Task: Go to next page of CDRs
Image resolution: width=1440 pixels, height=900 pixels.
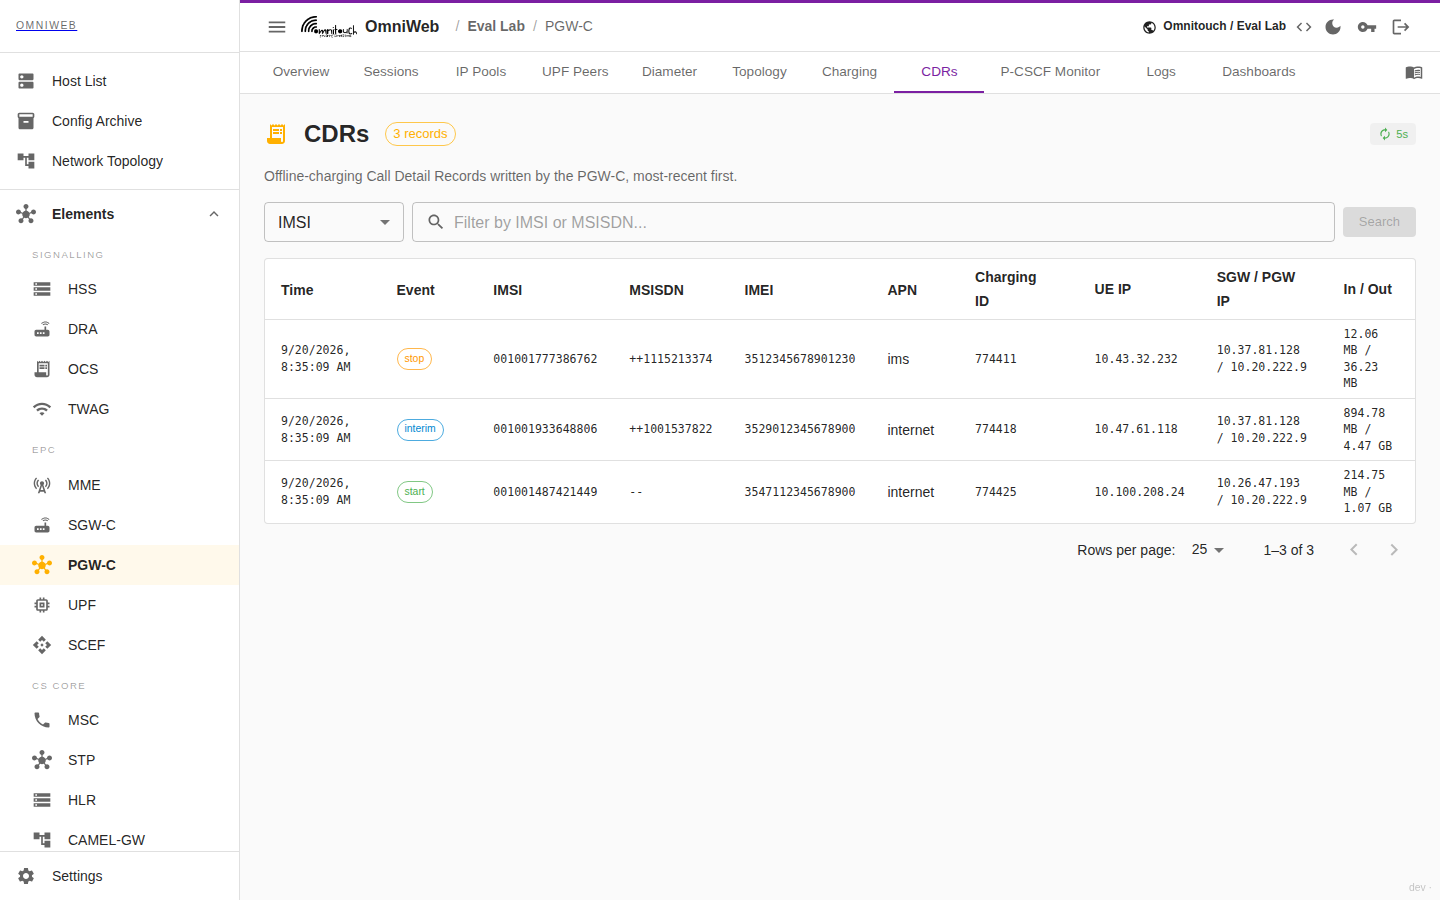Action: click(1394, 550)
